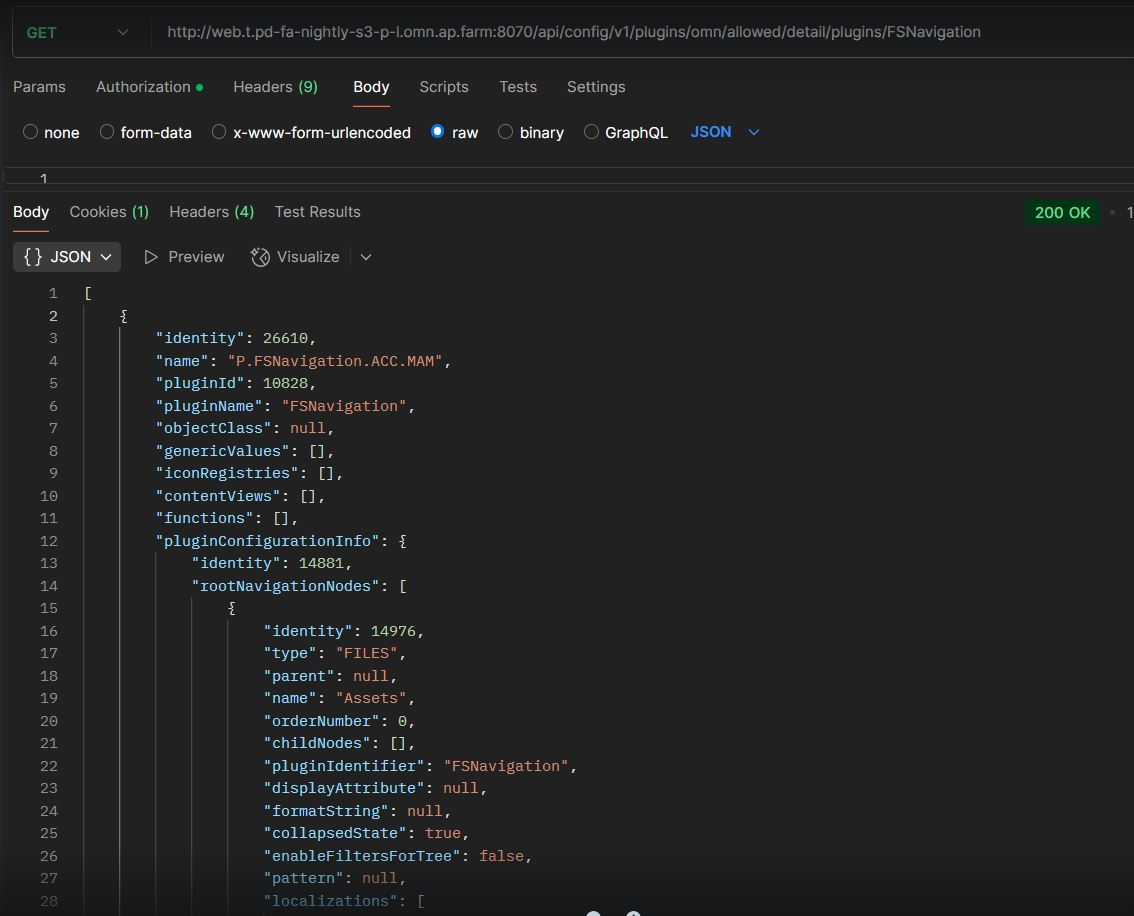Open the GET method dropdown
The width and height of the screenshot is (1134, 916).
[x=78, y=32]
